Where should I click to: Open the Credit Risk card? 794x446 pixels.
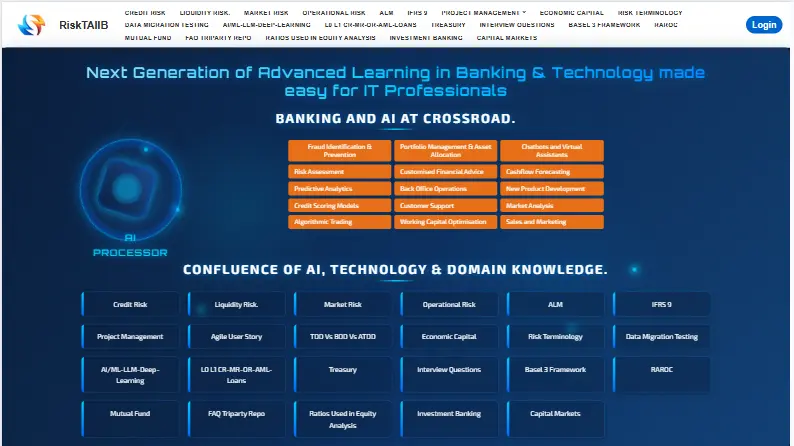(x=130, y=304)
